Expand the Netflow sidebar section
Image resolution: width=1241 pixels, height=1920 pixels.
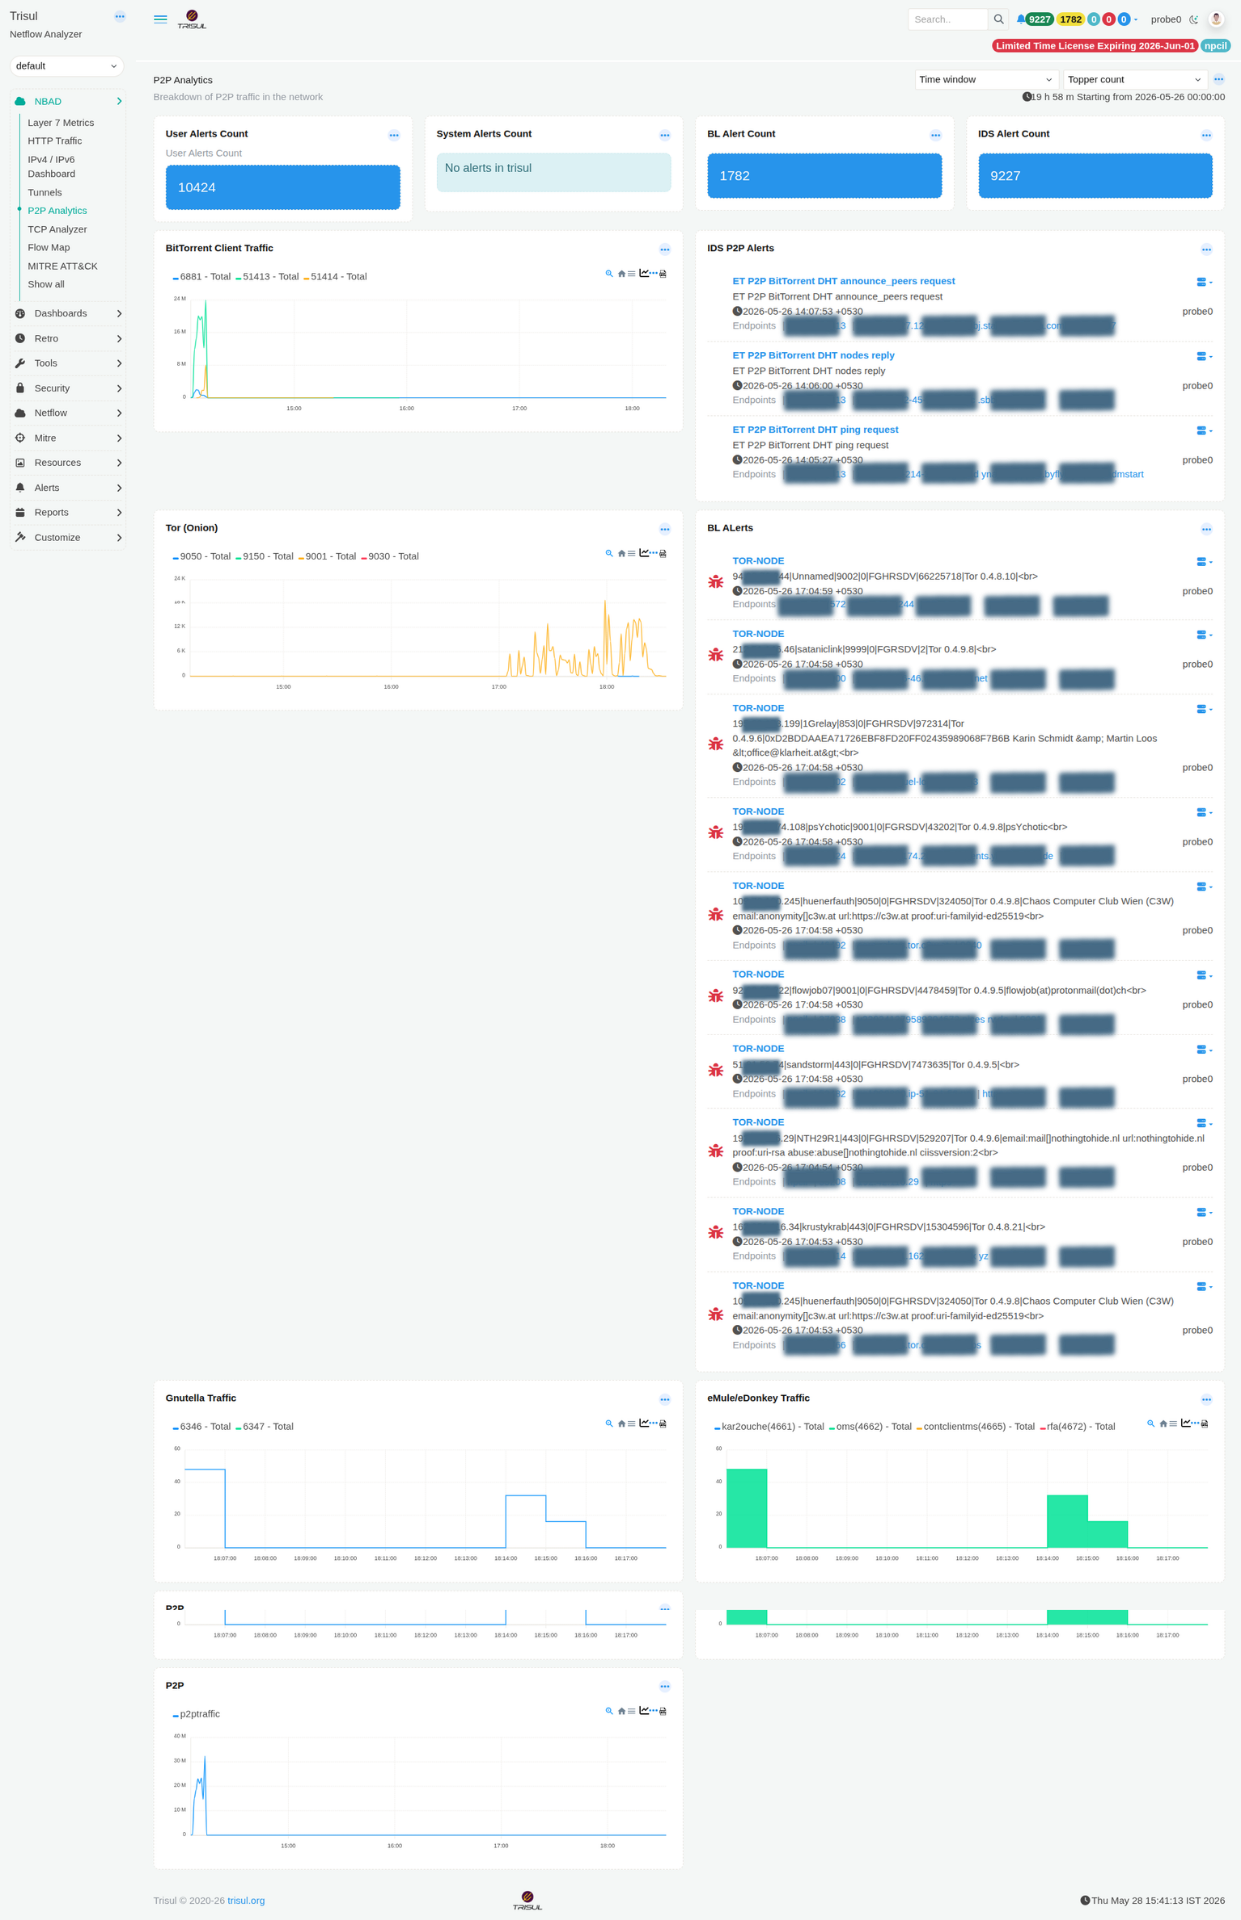(68, 413)
